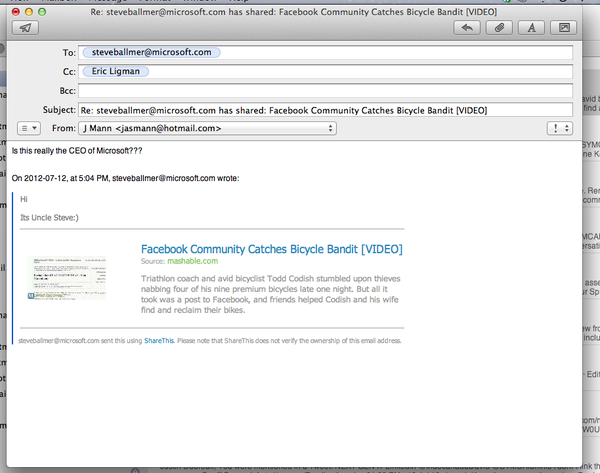Click the 'Is this really the CEO' text line
Image resolution: width=600 pixels, height=473 pixels.
[x=77, y=151]
